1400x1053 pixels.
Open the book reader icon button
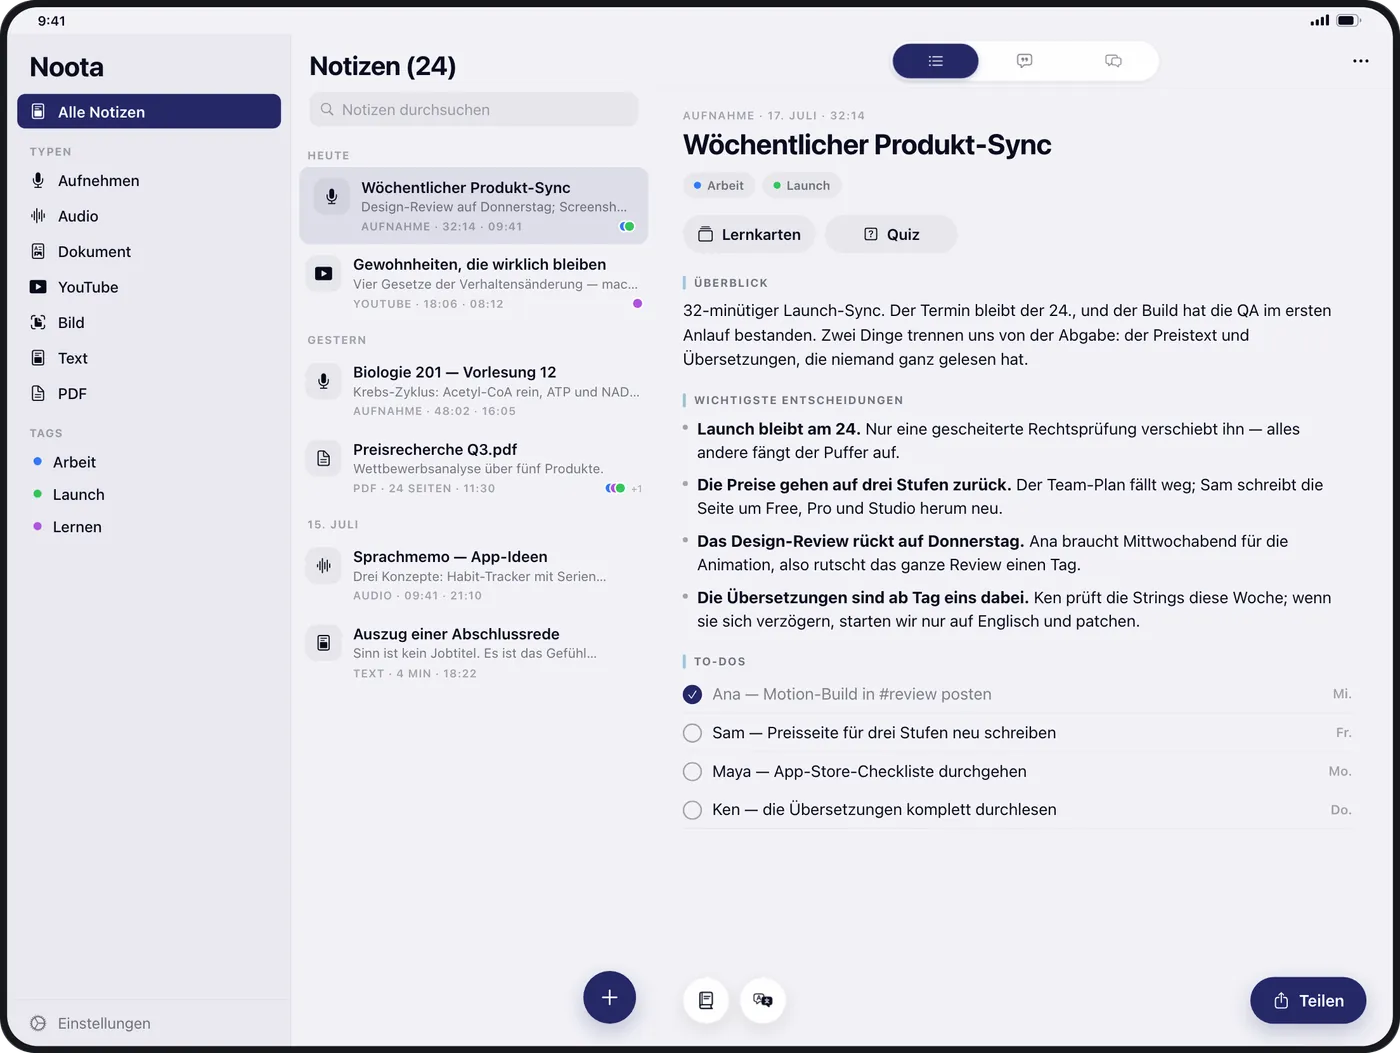coord(706,1000)
